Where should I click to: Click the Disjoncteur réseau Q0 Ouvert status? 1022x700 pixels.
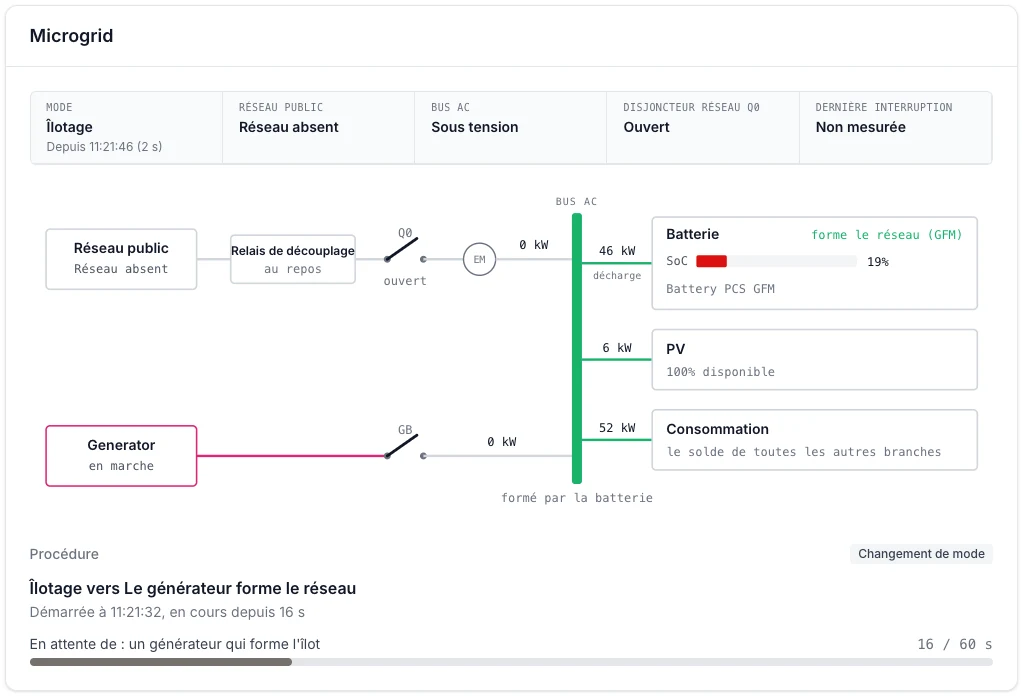click(703, 128)
